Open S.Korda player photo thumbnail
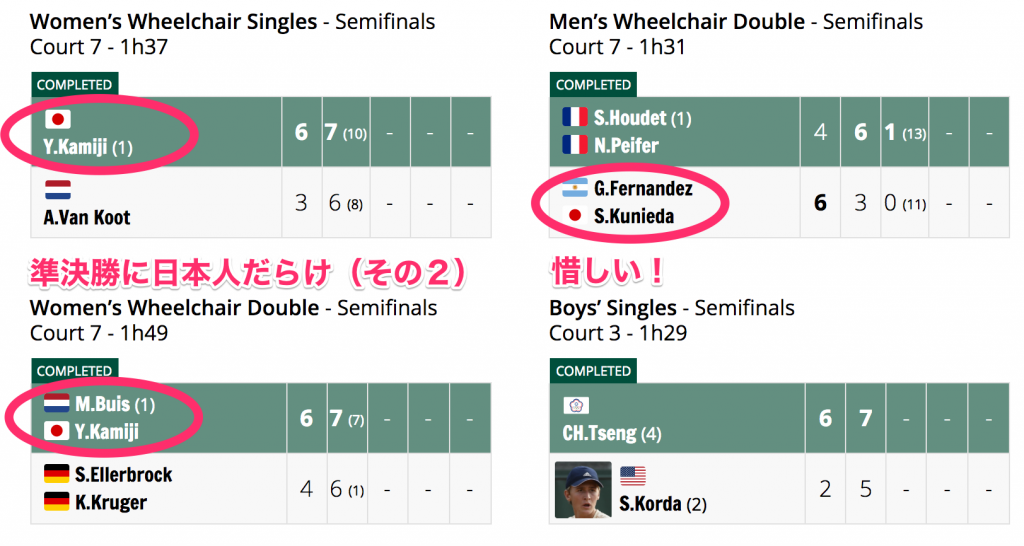The image size is (1024, 546). point(583,489)
